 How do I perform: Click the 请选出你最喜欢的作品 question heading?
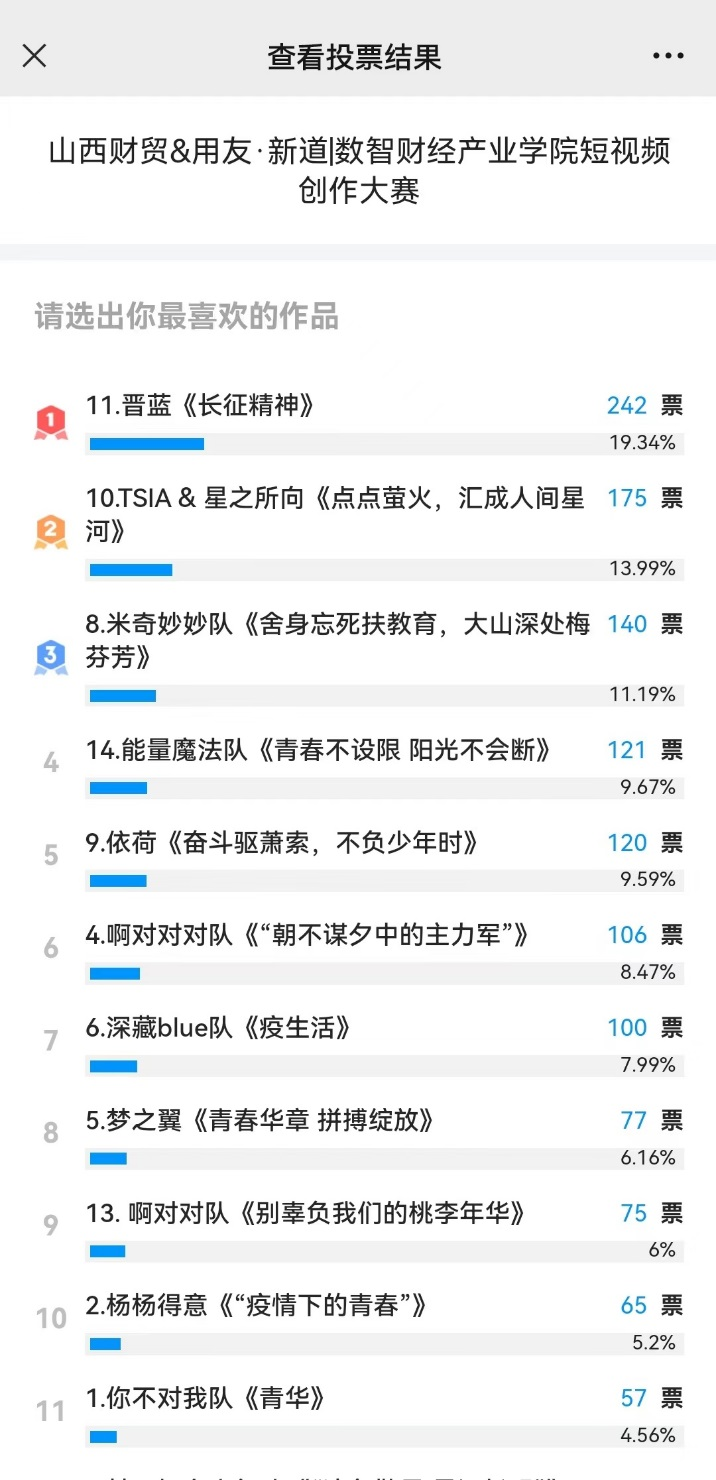[187, 316]
